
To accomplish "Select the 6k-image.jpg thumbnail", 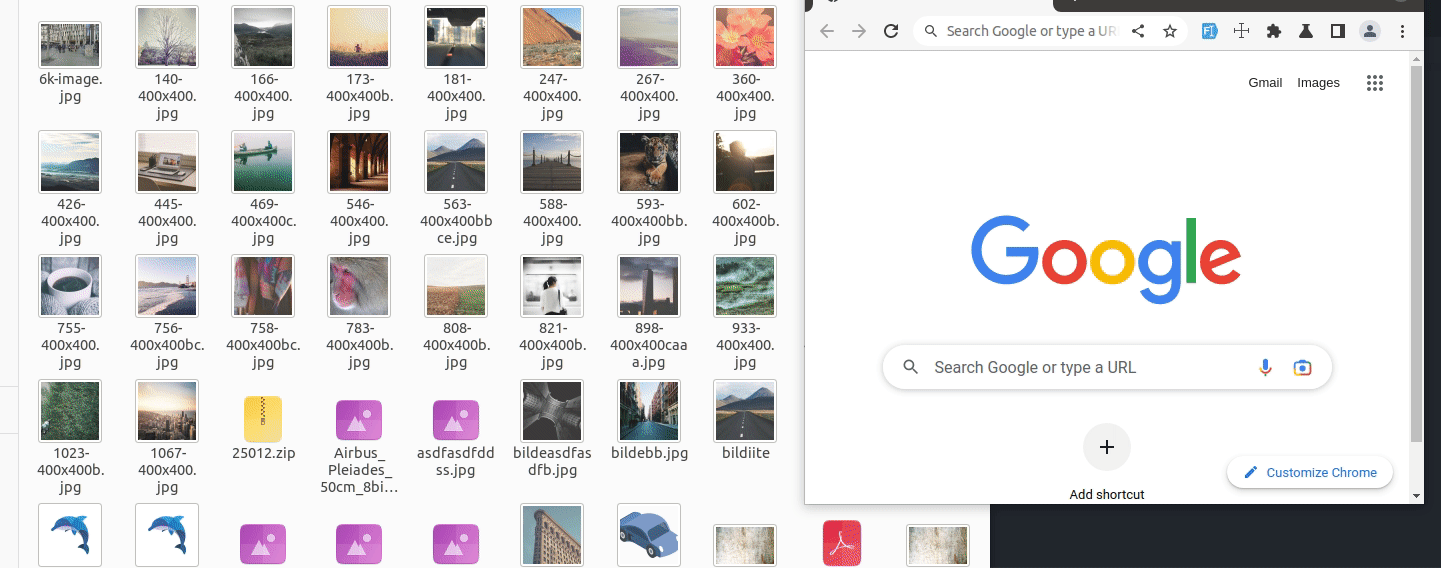I will [70, 44].
